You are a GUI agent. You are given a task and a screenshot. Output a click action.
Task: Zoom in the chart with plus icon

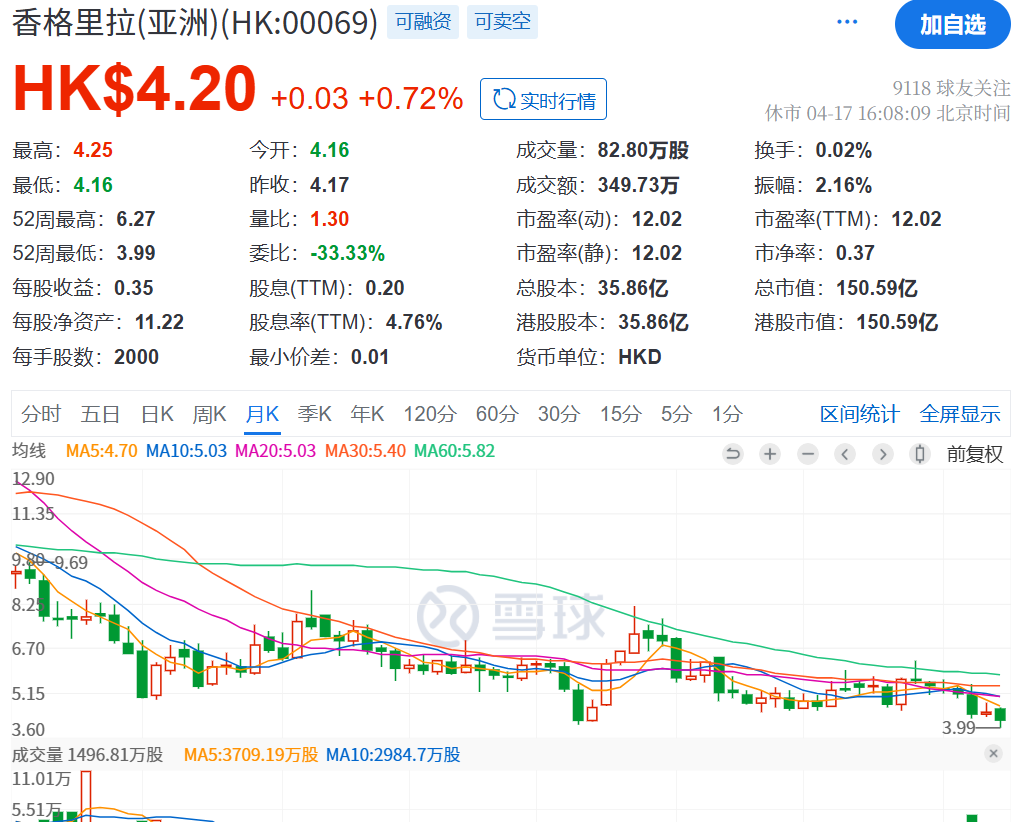coord(770,453)
